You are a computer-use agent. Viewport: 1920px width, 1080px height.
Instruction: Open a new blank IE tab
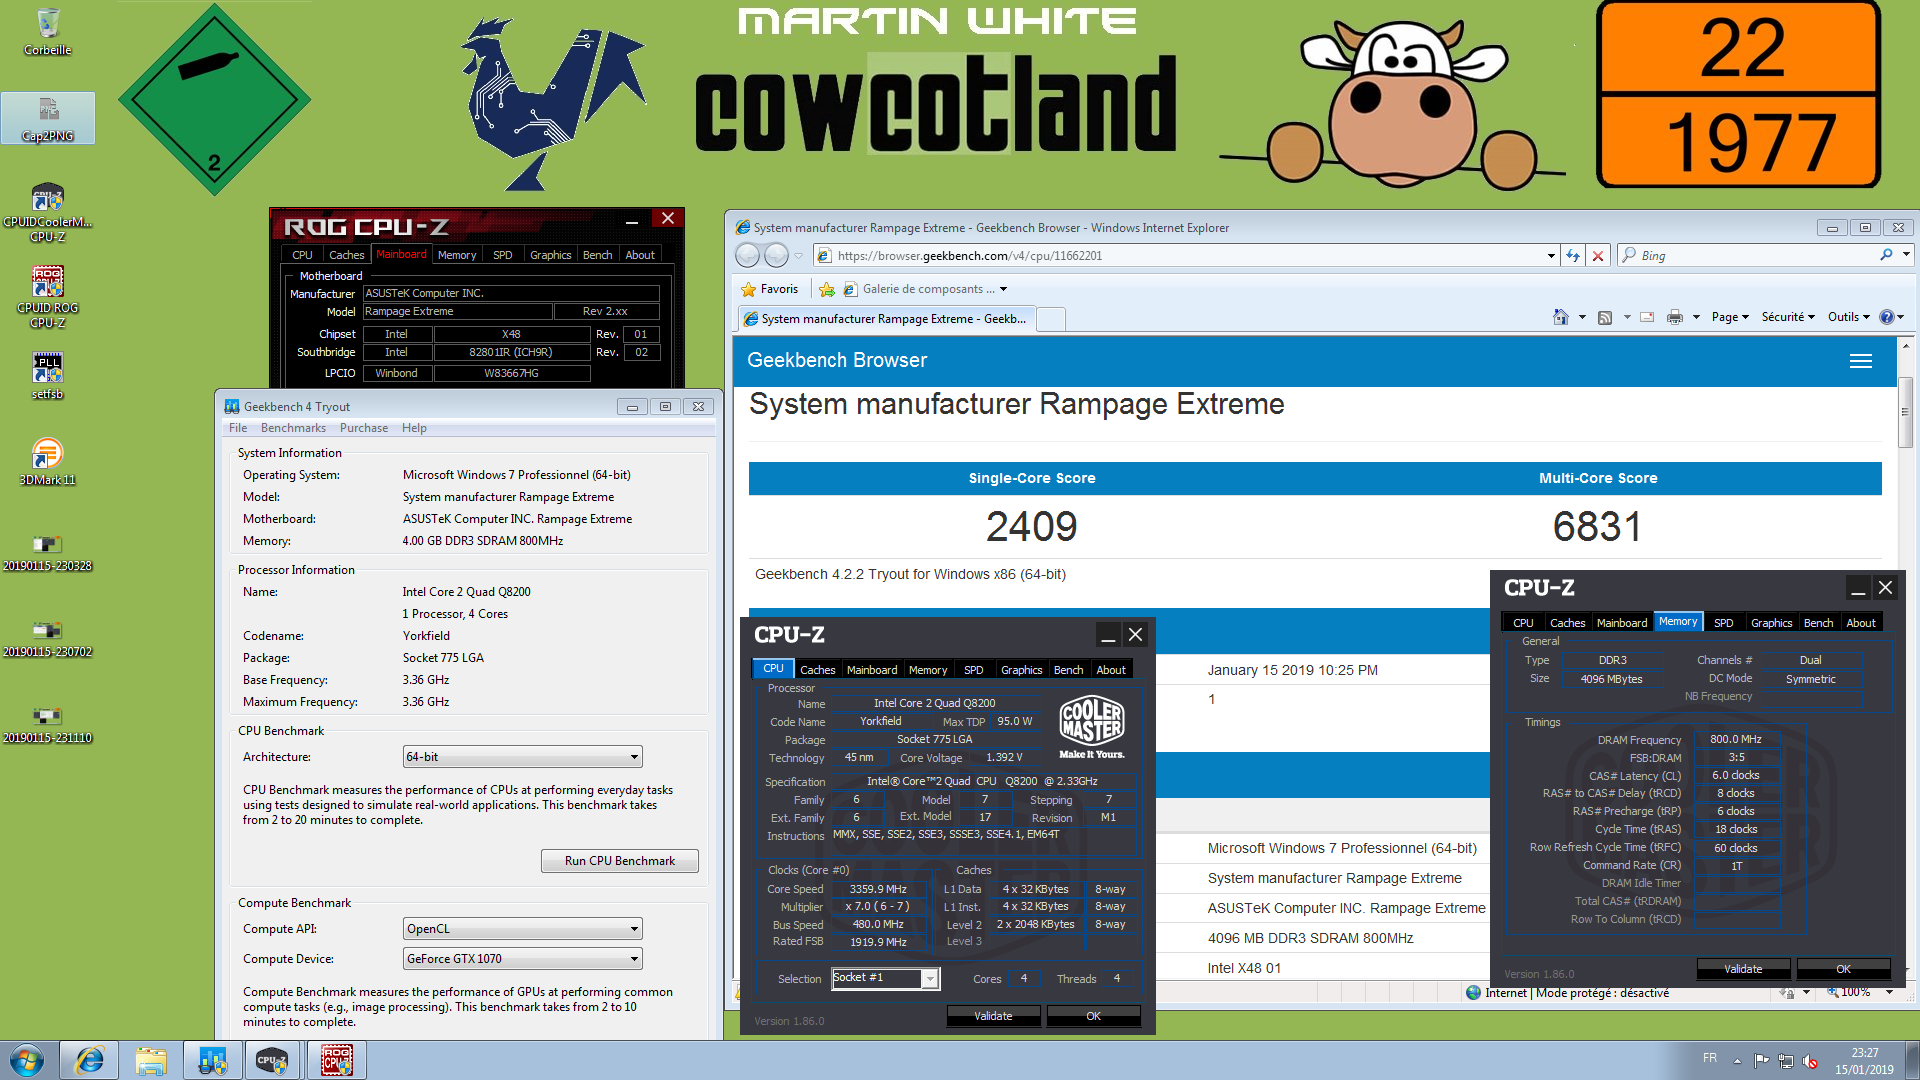pyautogui.click(x=1050, y=319)
